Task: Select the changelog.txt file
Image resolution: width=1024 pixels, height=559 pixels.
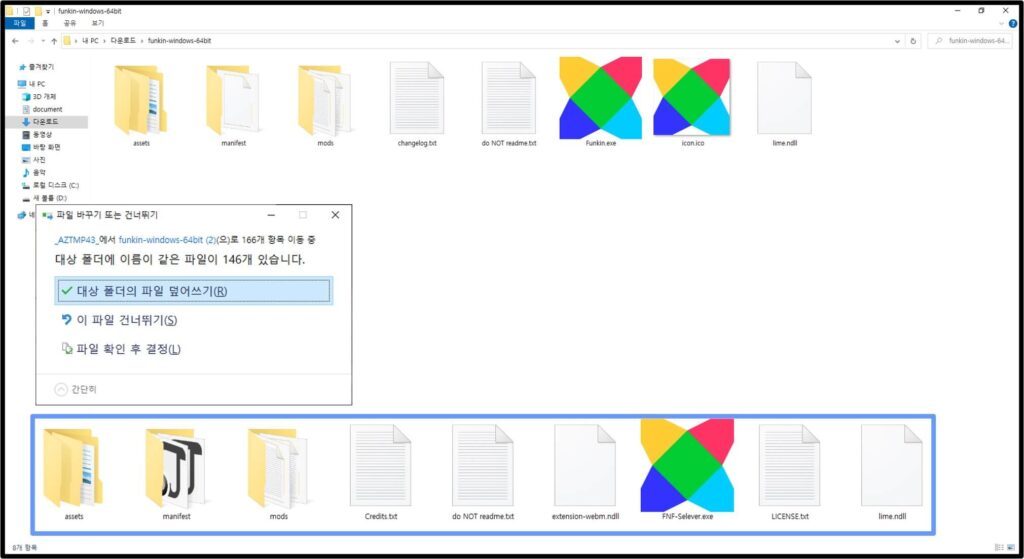Action: pyautogui.click(x=417, y=104)
